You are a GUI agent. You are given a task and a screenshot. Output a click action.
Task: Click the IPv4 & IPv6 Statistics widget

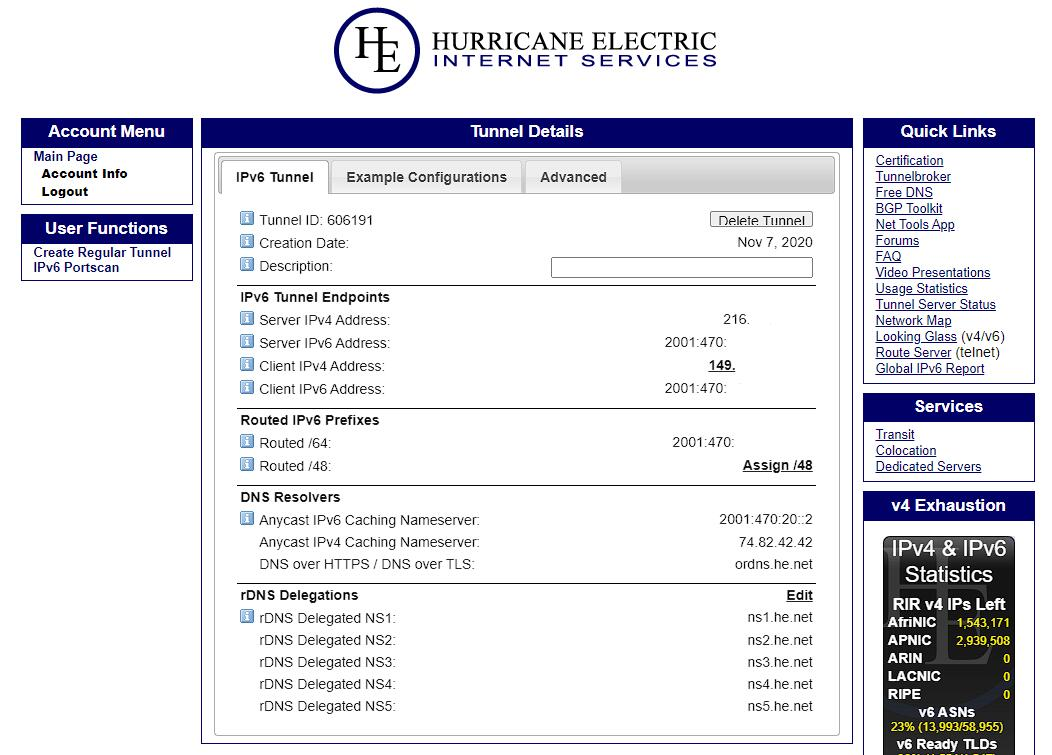click(949, 646)
